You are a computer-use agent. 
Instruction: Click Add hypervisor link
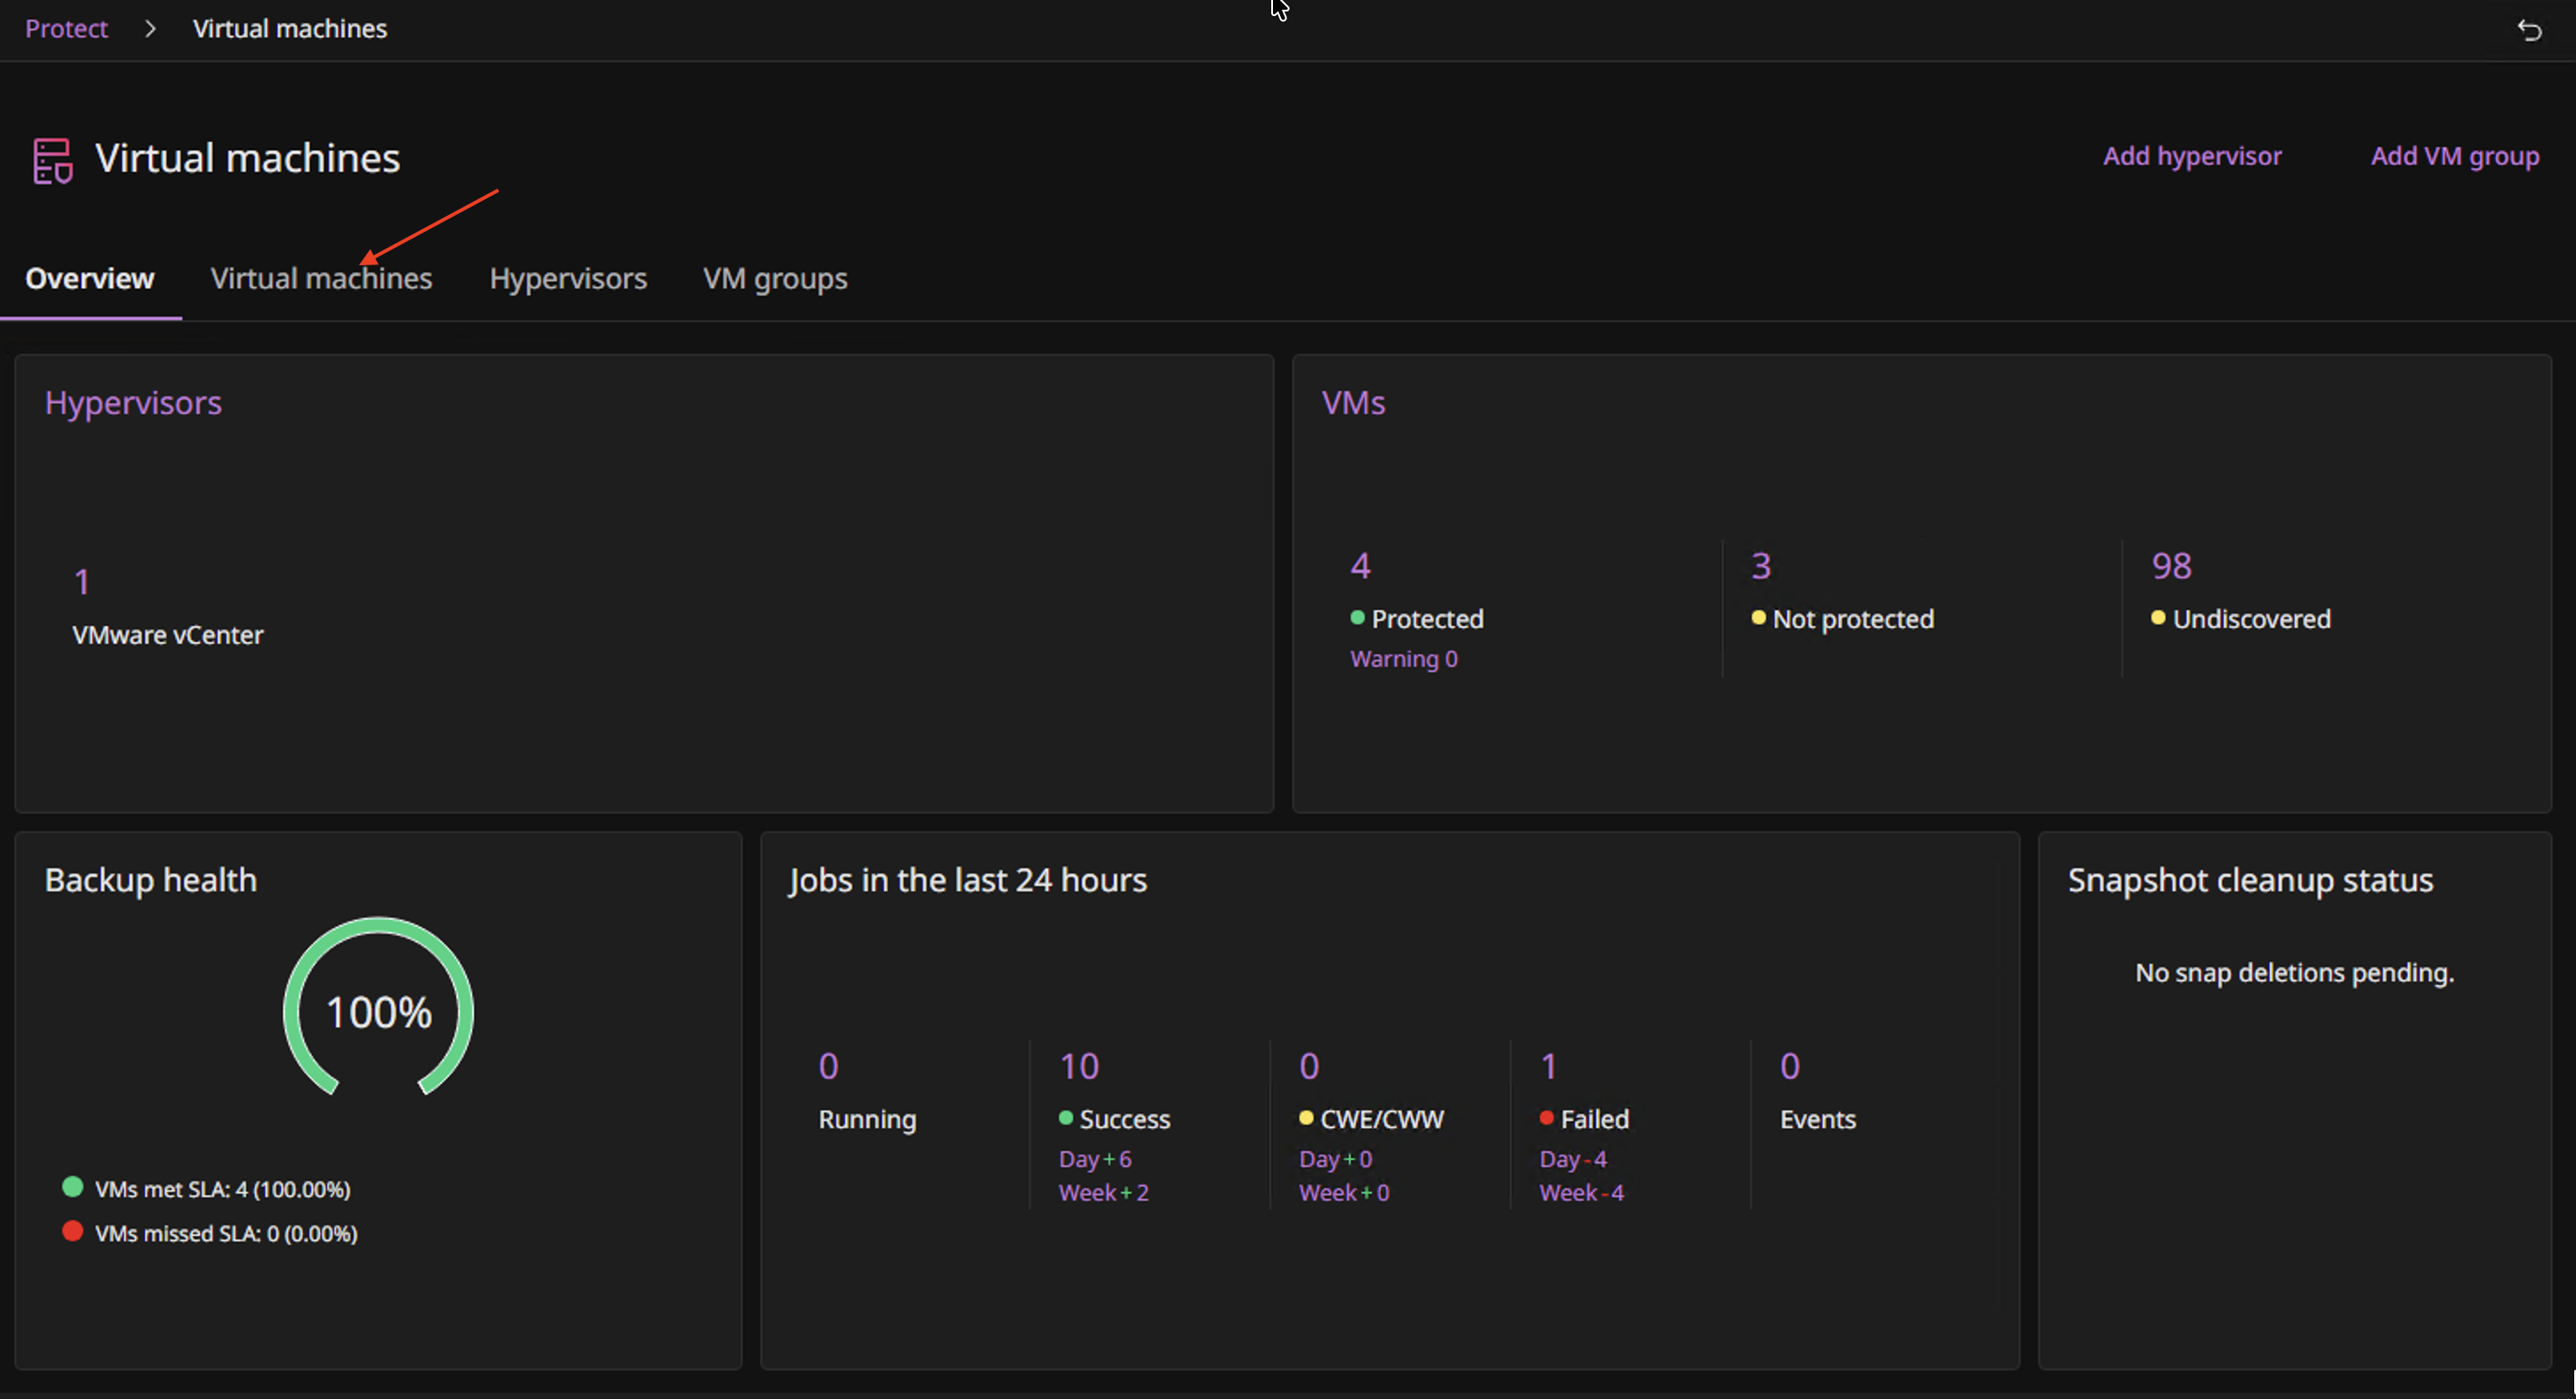click(2192, 156)
